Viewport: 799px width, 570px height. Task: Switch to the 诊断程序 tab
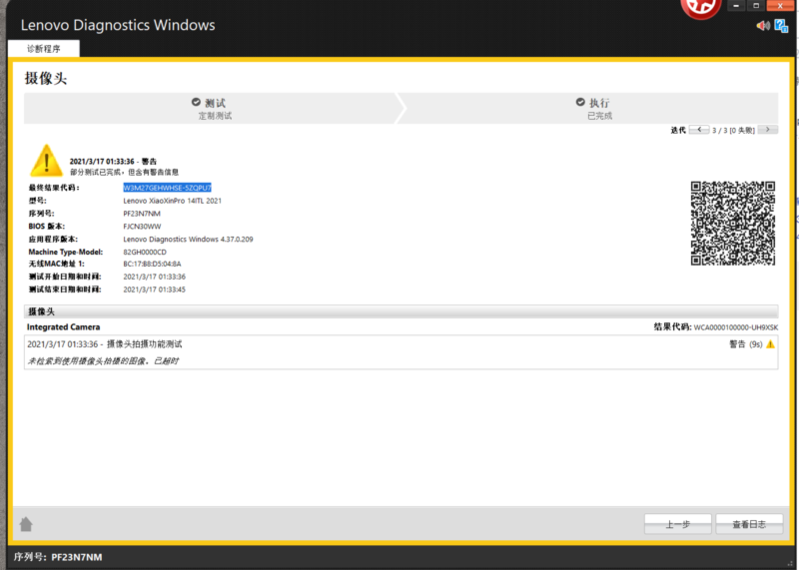click(x=44, y=48)
